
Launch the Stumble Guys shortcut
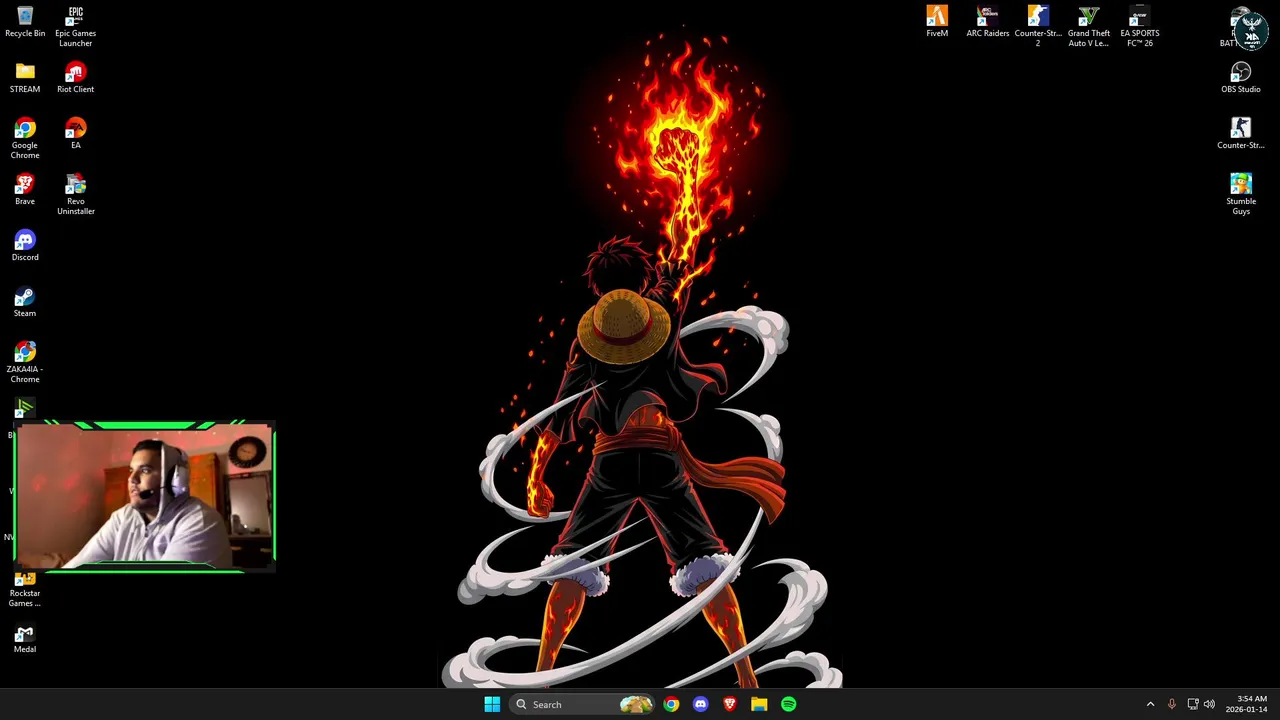point(1241,195)
